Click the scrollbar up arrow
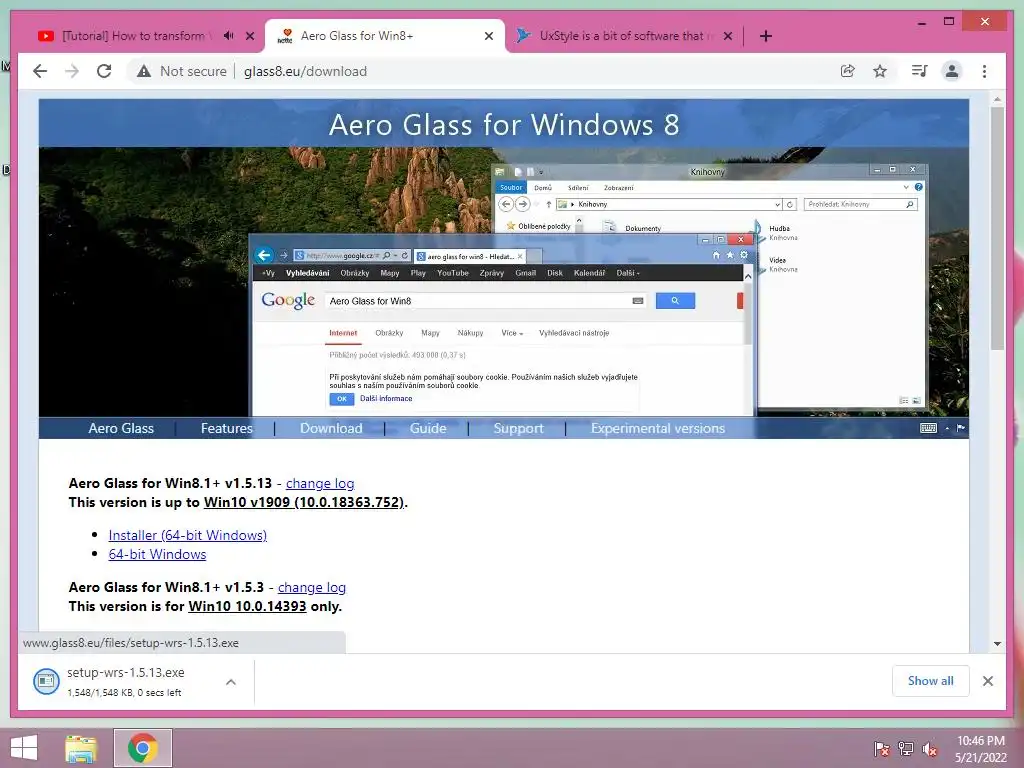The width and height of the screenshot is (1024, 768). 997,100
